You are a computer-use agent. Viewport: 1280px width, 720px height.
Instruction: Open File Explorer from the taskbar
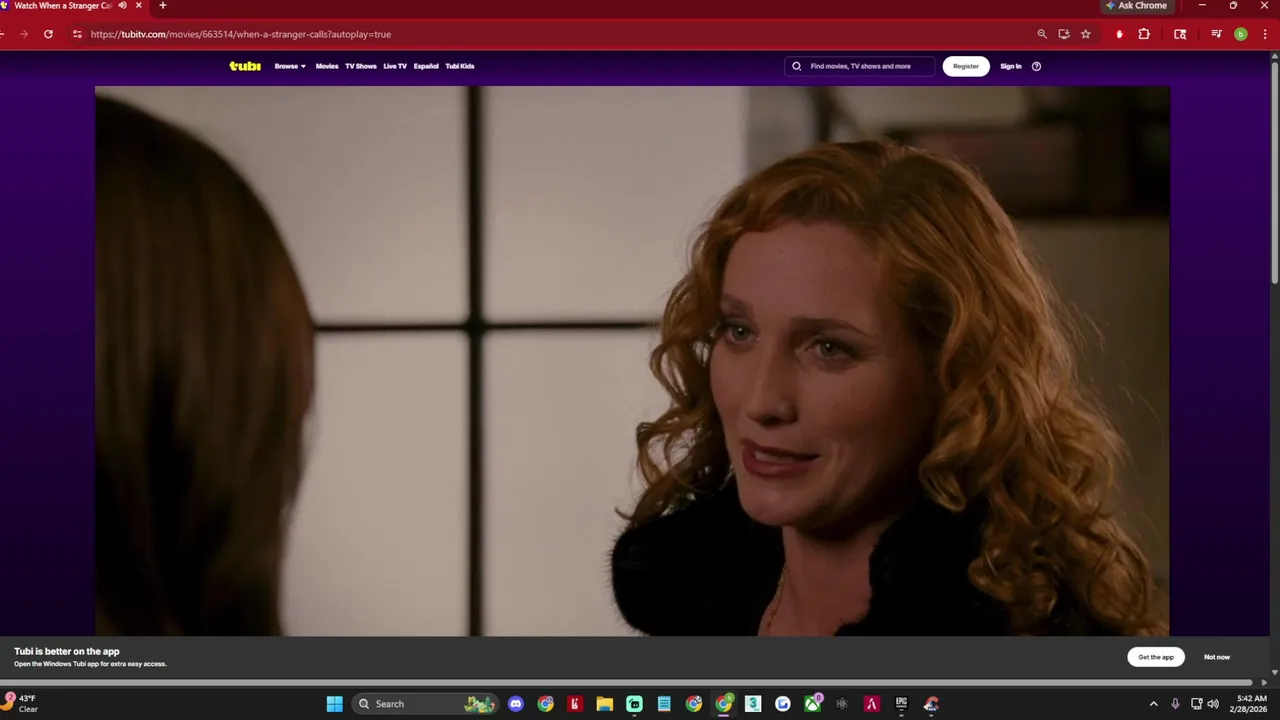605,704
